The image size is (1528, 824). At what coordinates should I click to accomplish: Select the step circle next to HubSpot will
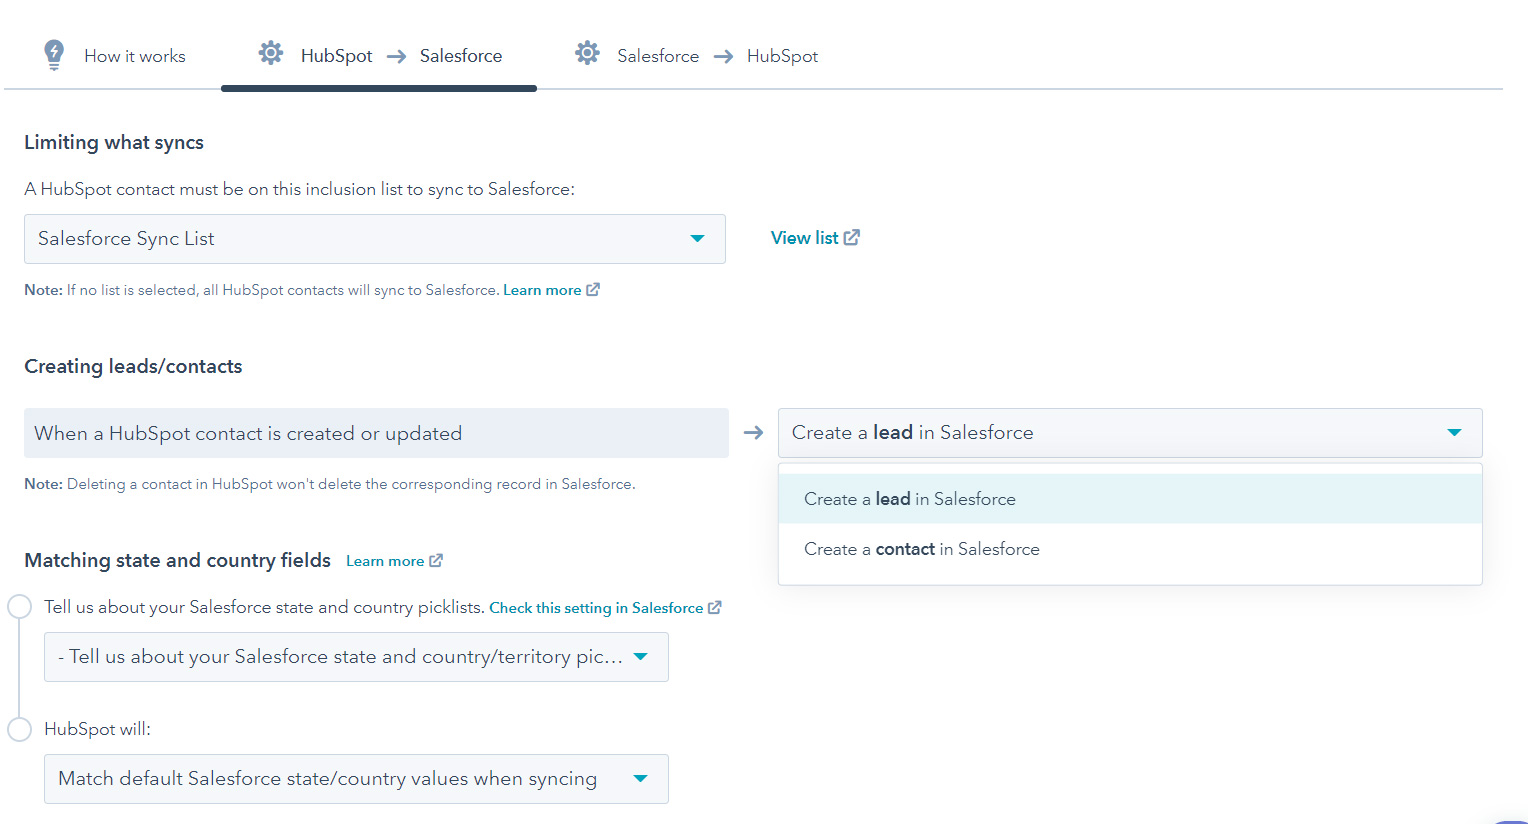coord(19,729)
